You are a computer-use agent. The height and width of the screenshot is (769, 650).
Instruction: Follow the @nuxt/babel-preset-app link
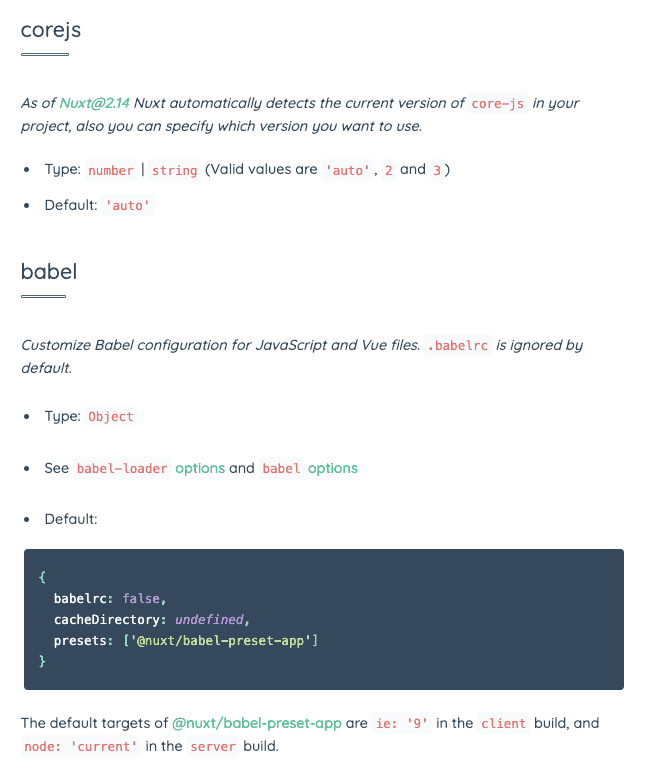[x=257, y=723]
